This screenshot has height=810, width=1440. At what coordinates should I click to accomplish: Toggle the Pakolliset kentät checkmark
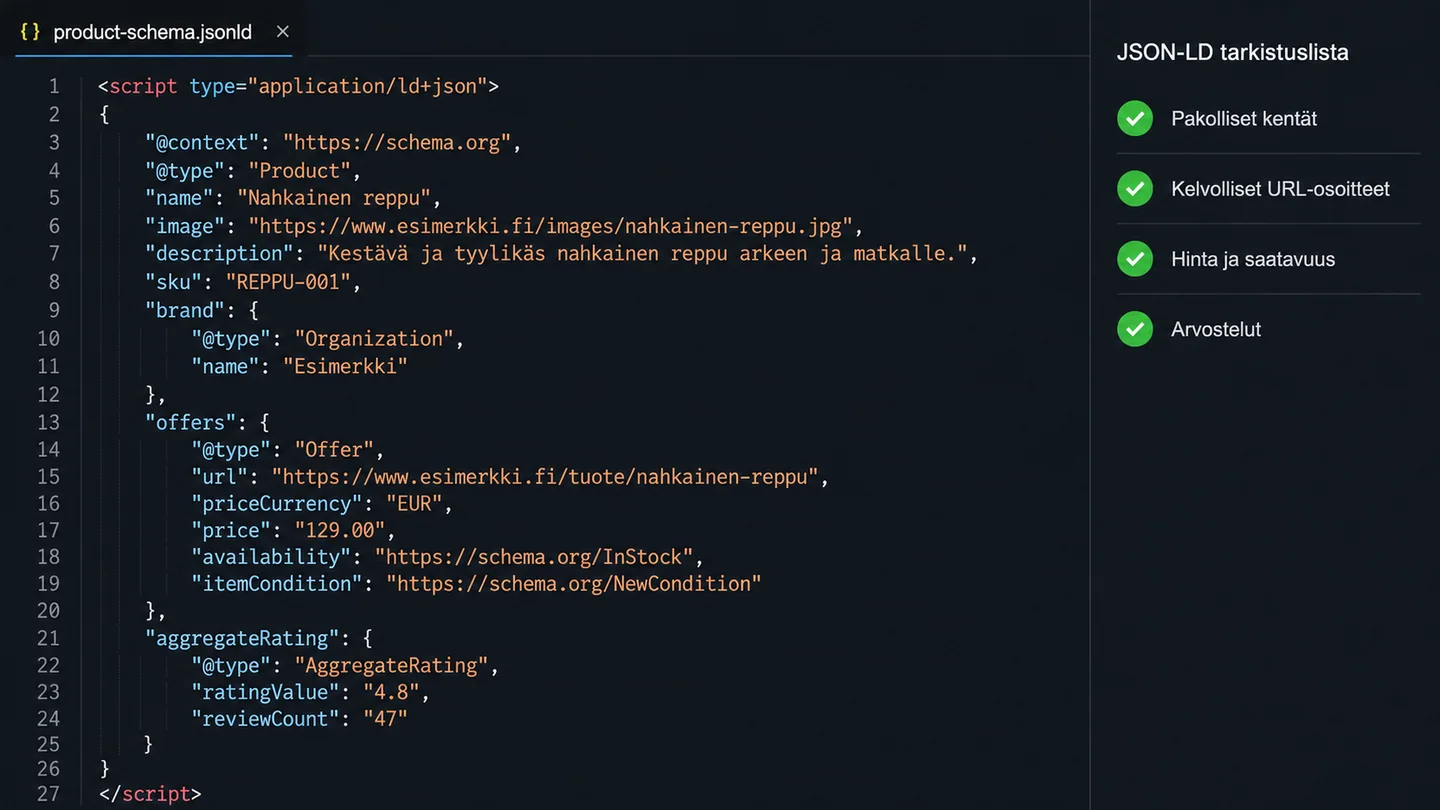pyautogui.click(x=1135, y=118)
